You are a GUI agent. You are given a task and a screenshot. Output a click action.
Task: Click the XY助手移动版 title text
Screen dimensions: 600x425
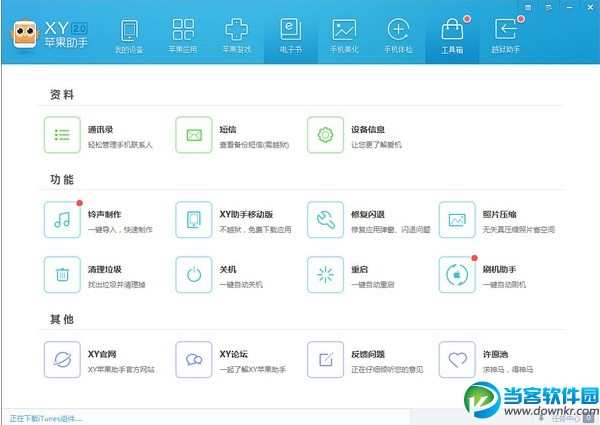tap(246, 215)
